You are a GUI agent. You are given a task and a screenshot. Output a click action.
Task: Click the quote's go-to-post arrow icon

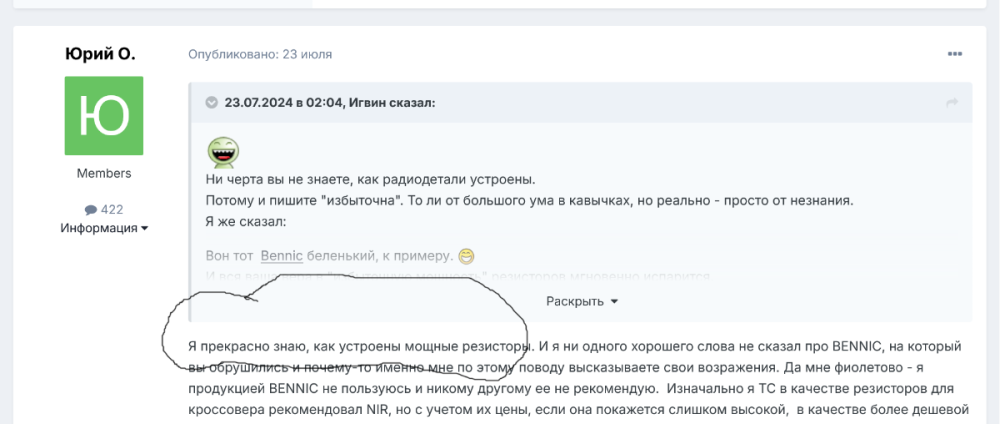tap(951, 103)
